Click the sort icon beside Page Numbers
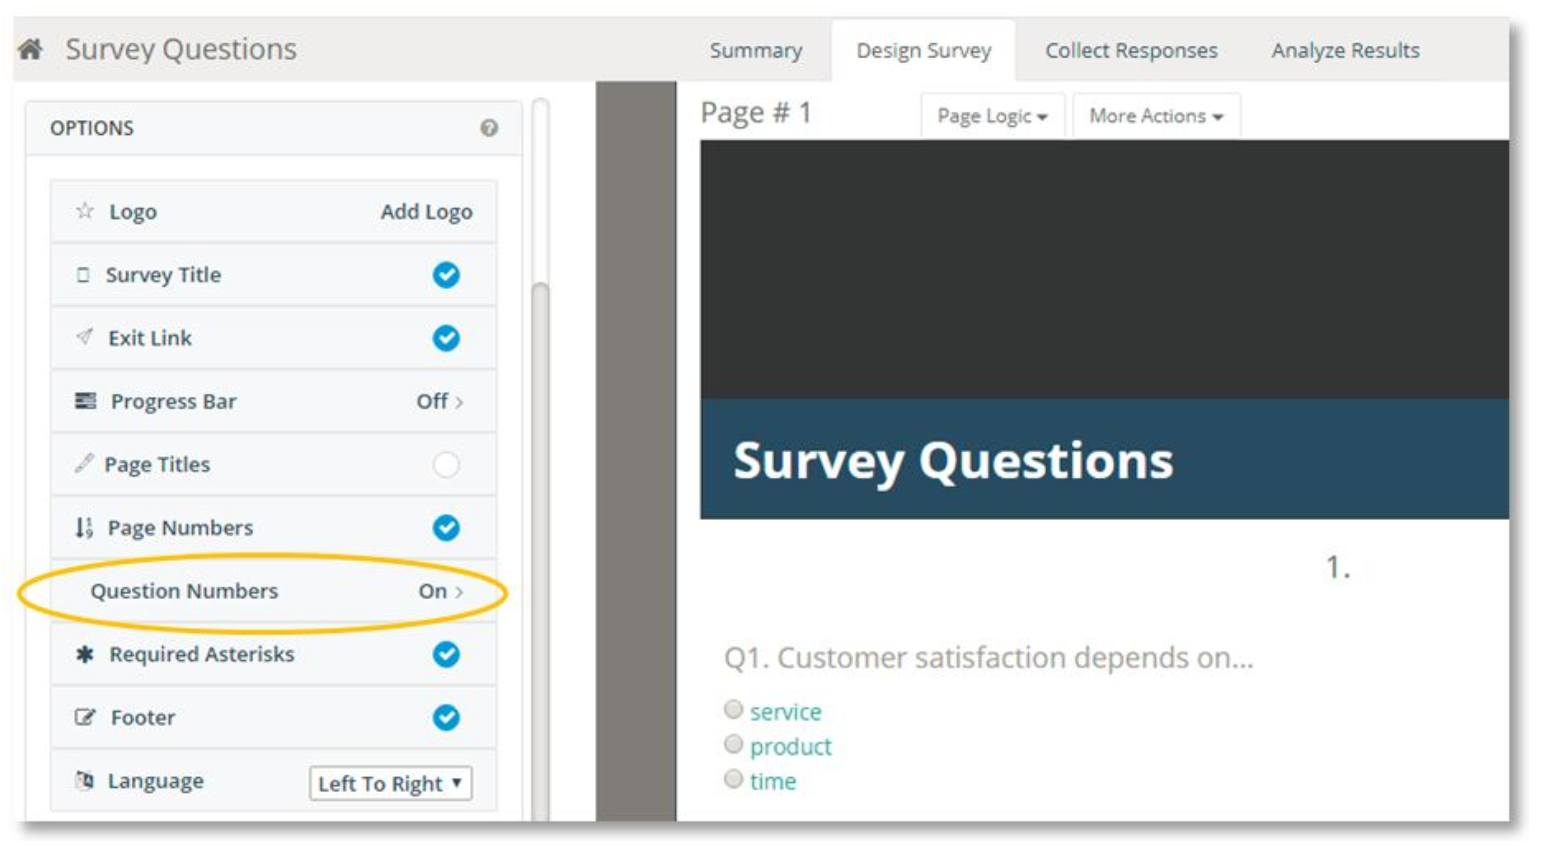Screen dimensions: 1542x846 pos(84,527)
